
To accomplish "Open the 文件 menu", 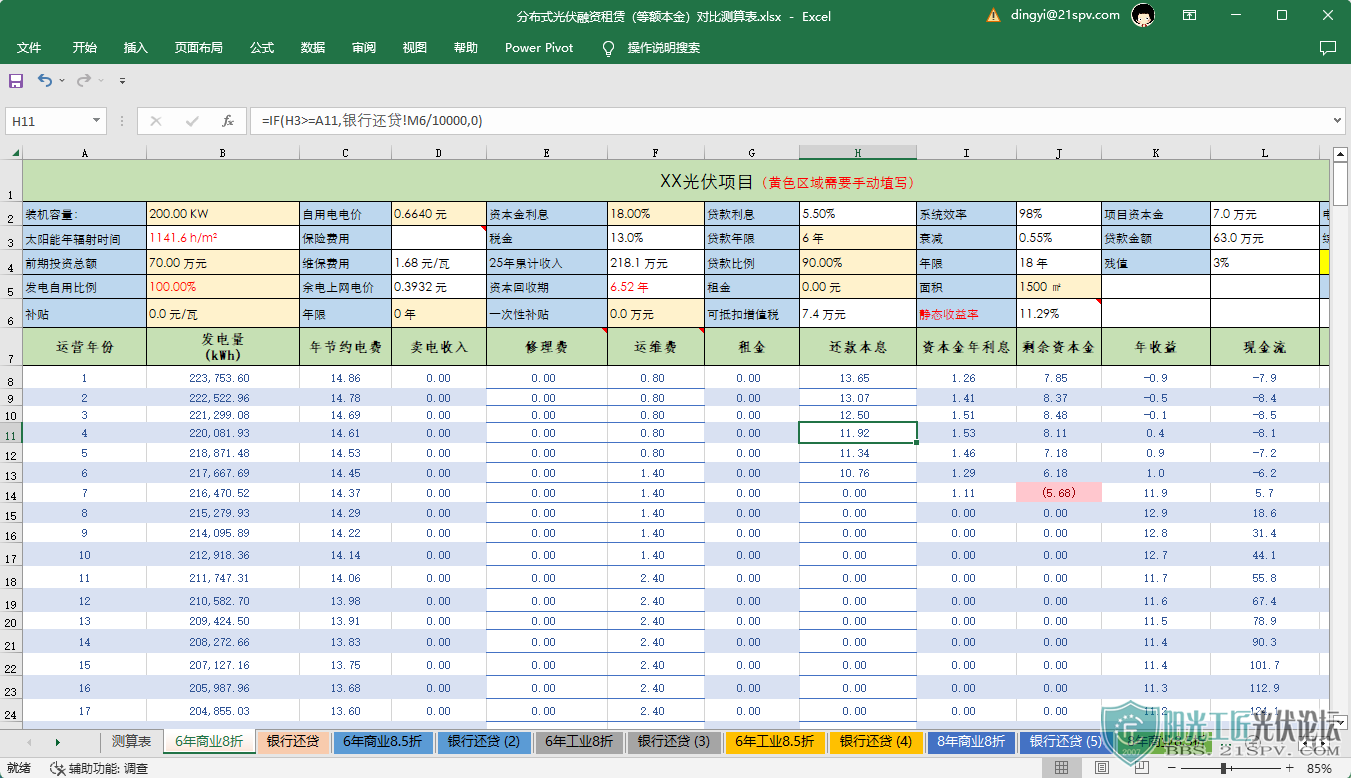I will tap(29, 48).
